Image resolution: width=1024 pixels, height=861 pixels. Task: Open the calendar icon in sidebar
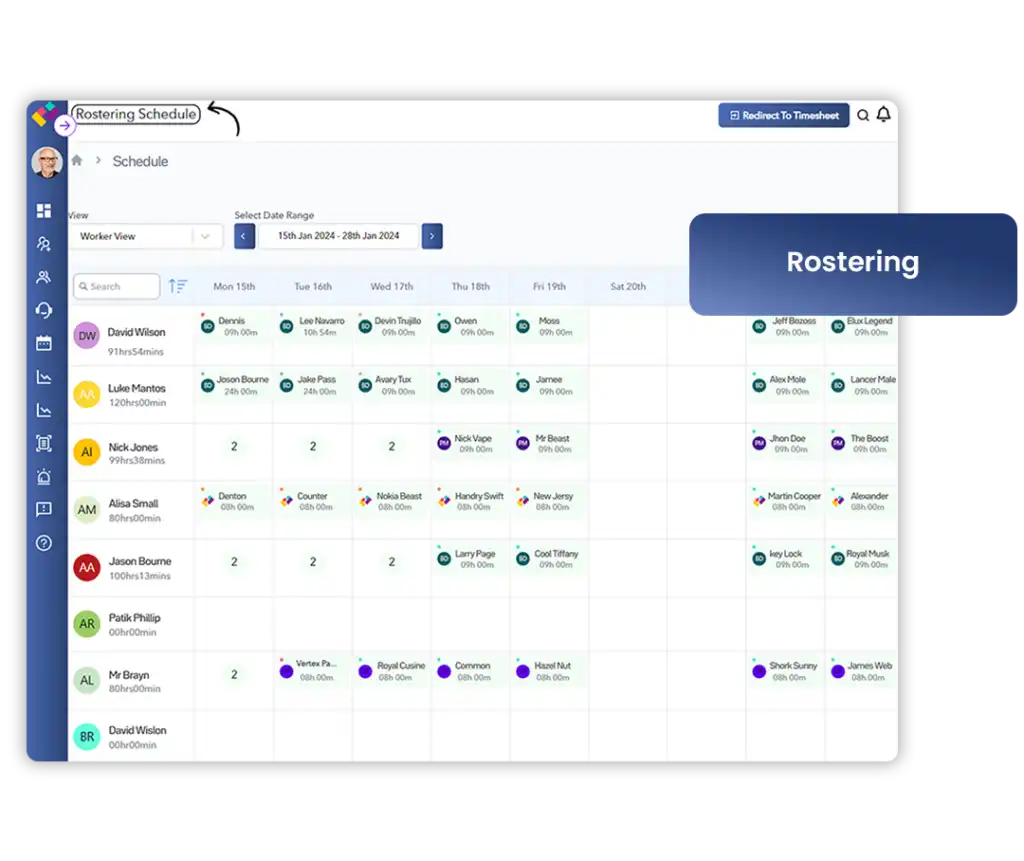pos(44,343)
